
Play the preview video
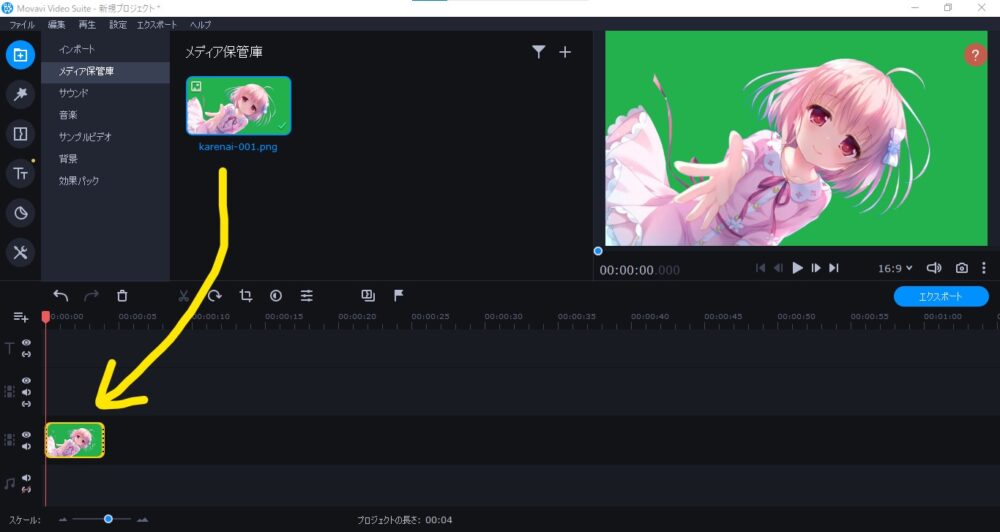coord(797,268)
